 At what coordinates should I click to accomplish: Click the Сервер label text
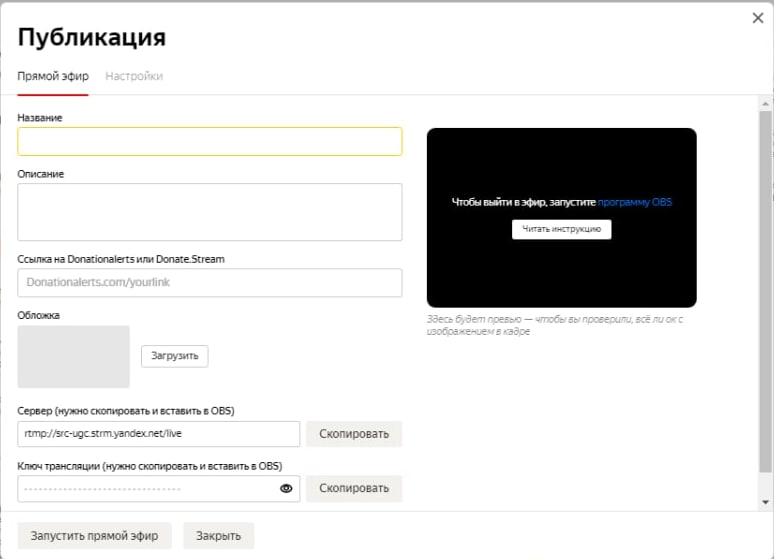(x=126, y=411)
